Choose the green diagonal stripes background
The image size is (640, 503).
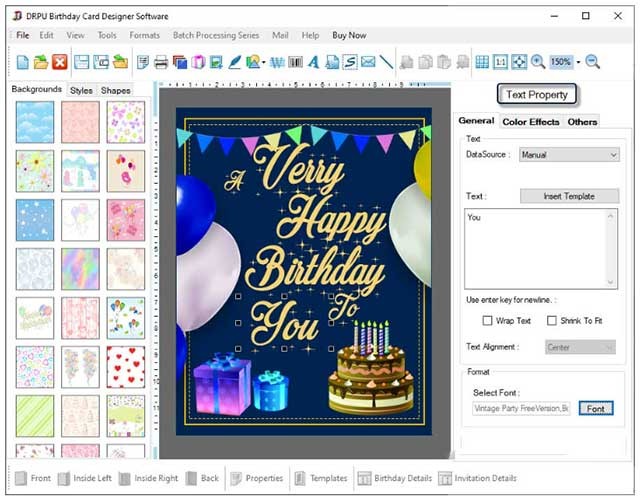tap(35, 416)
